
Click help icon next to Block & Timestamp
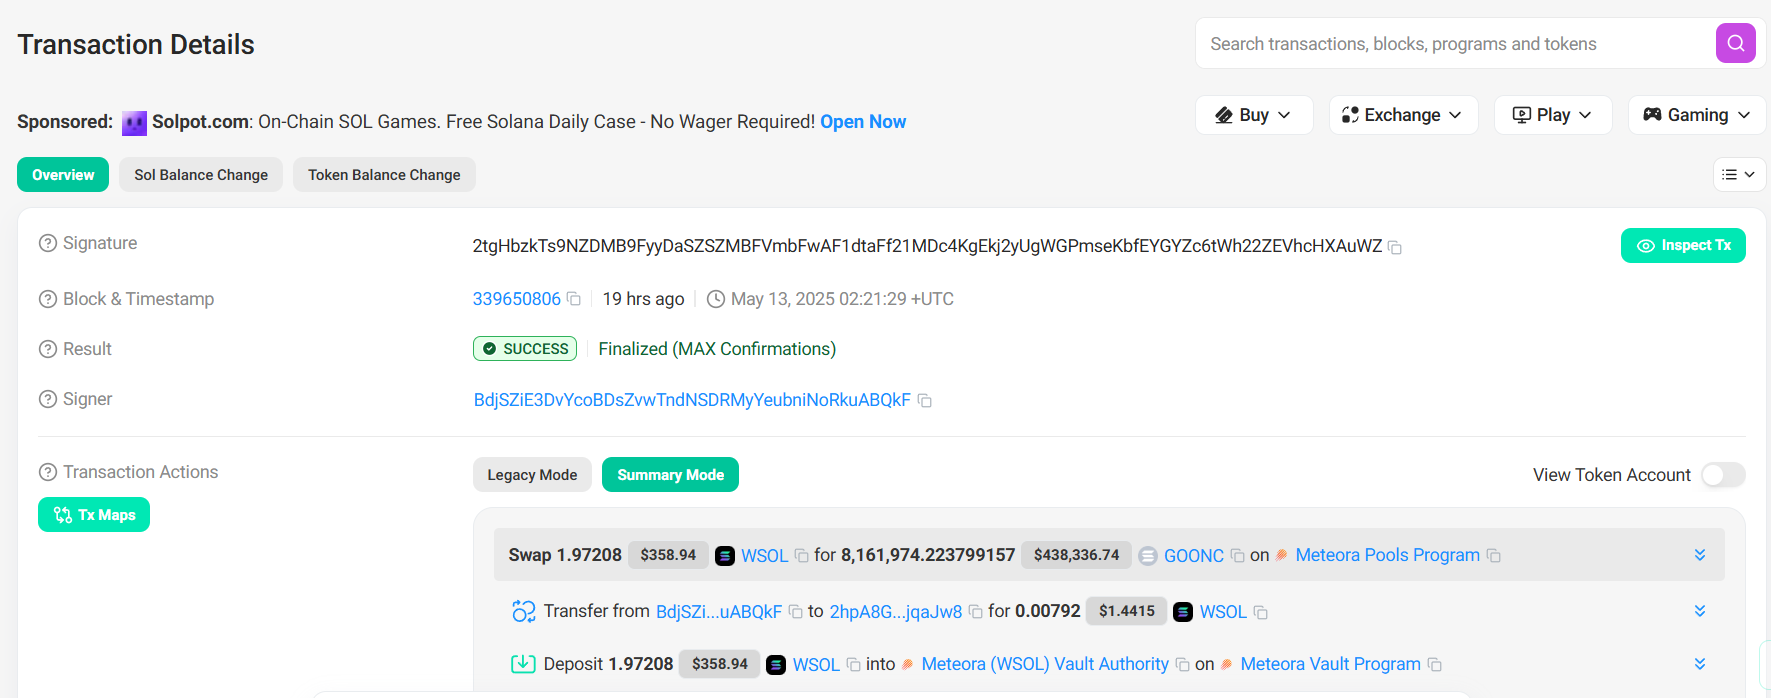pos(48,299)
